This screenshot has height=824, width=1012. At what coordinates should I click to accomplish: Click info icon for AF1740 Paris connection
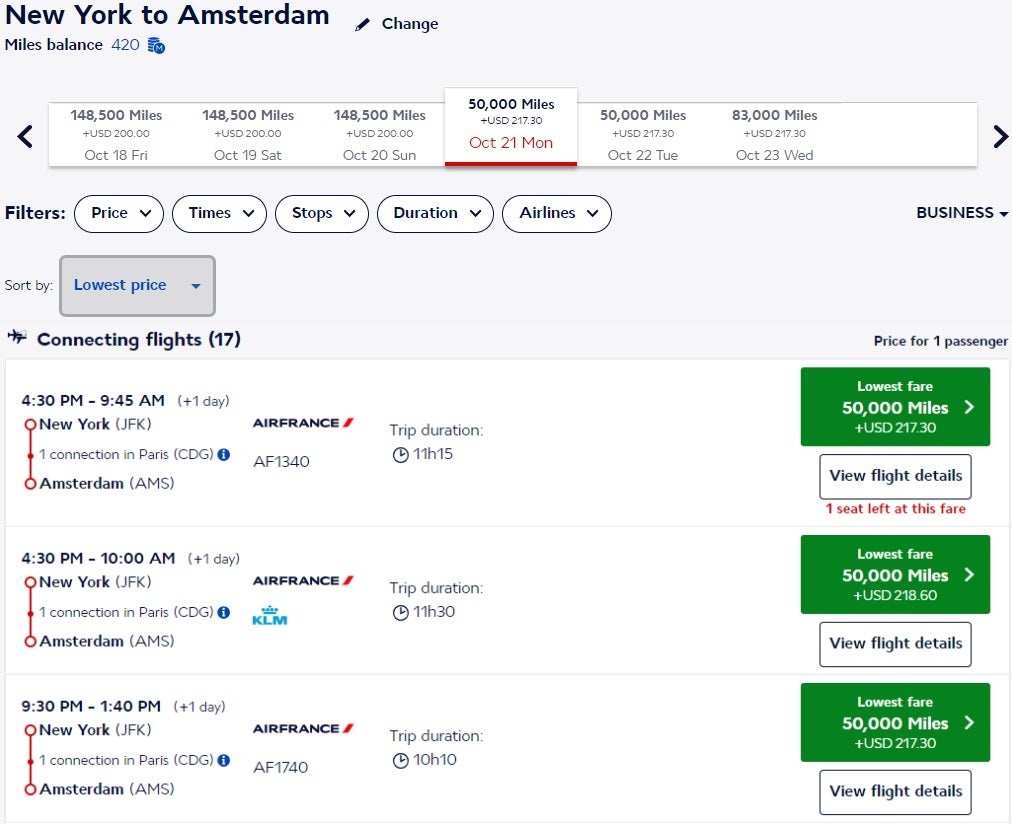coord(224,760)
